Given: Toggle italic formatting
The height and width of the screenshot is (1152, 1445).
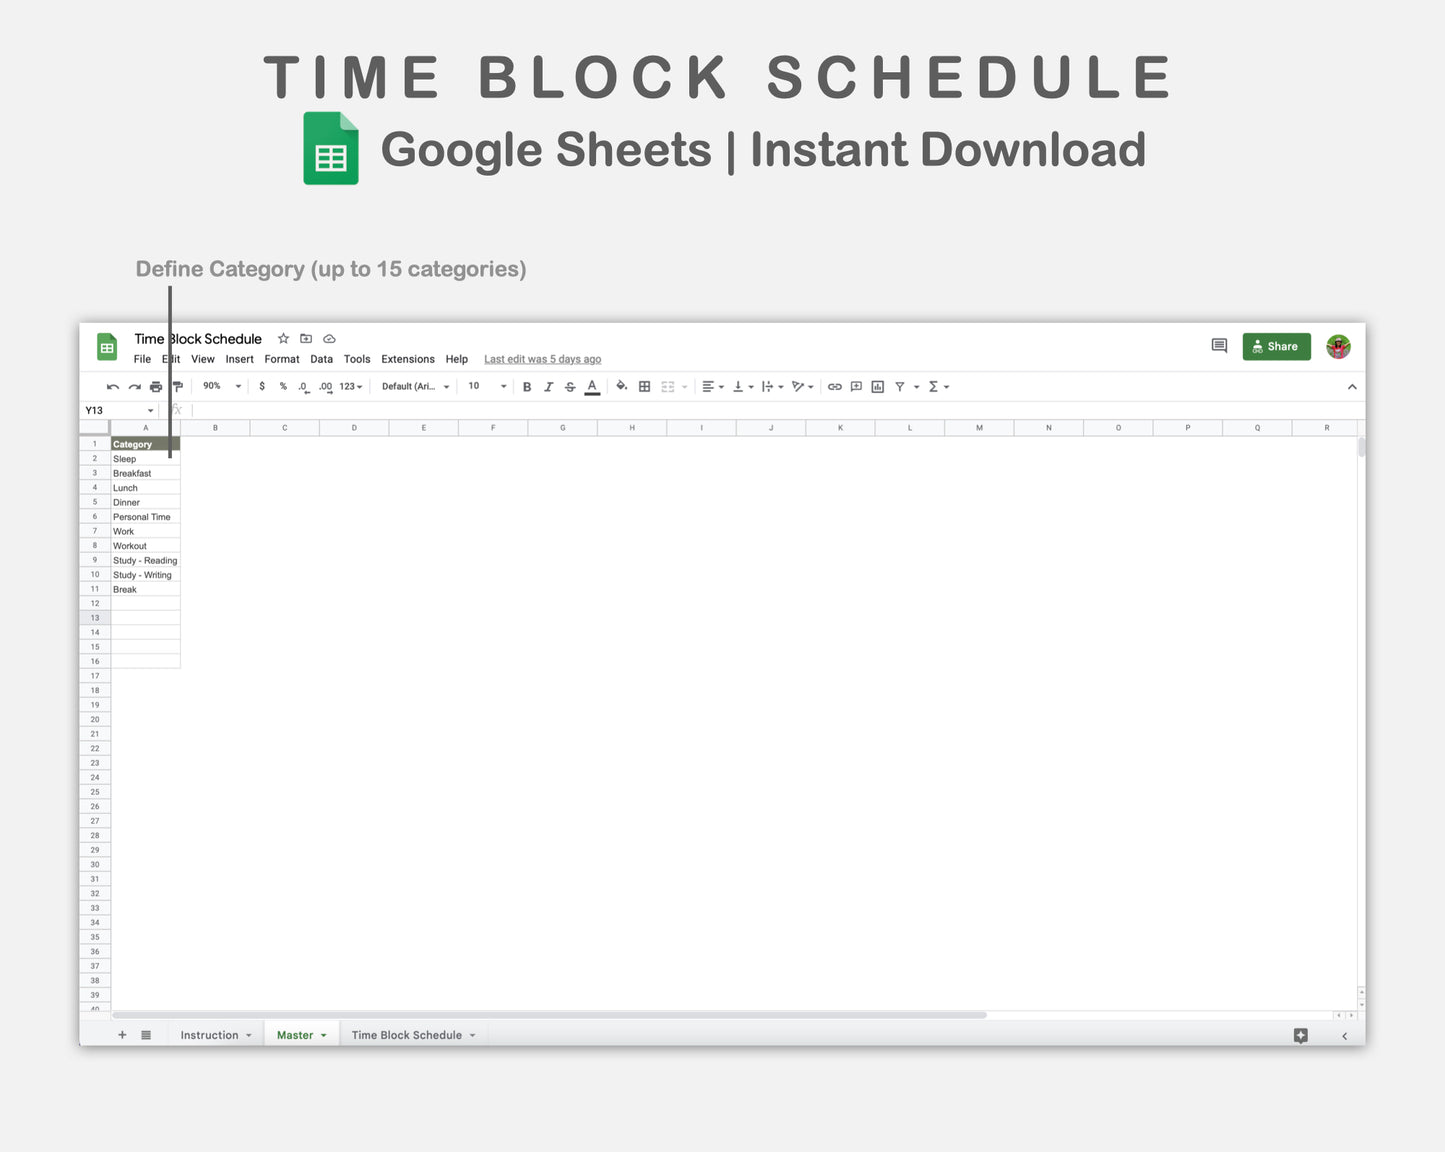Looking at the screenshot, I should tap(548, 387).
